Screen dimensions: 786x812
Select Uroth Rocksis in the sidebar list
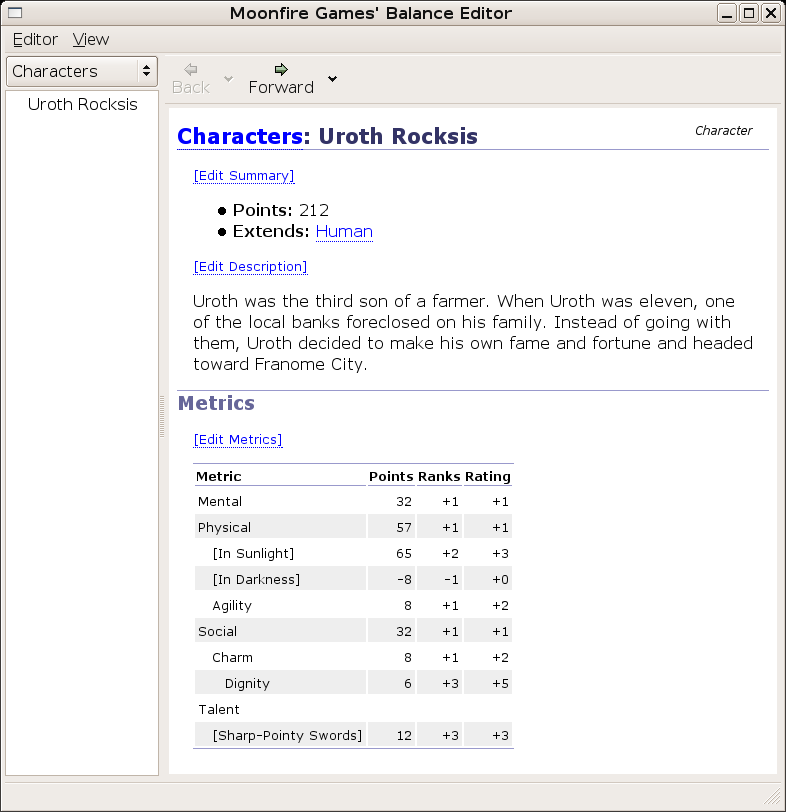(x=82, y=104)
